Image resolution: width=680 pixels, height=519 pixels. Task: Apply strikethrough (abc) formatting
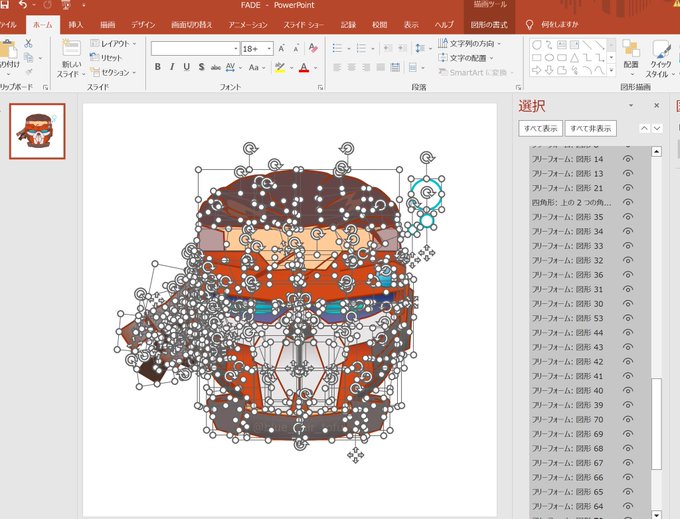216,68
